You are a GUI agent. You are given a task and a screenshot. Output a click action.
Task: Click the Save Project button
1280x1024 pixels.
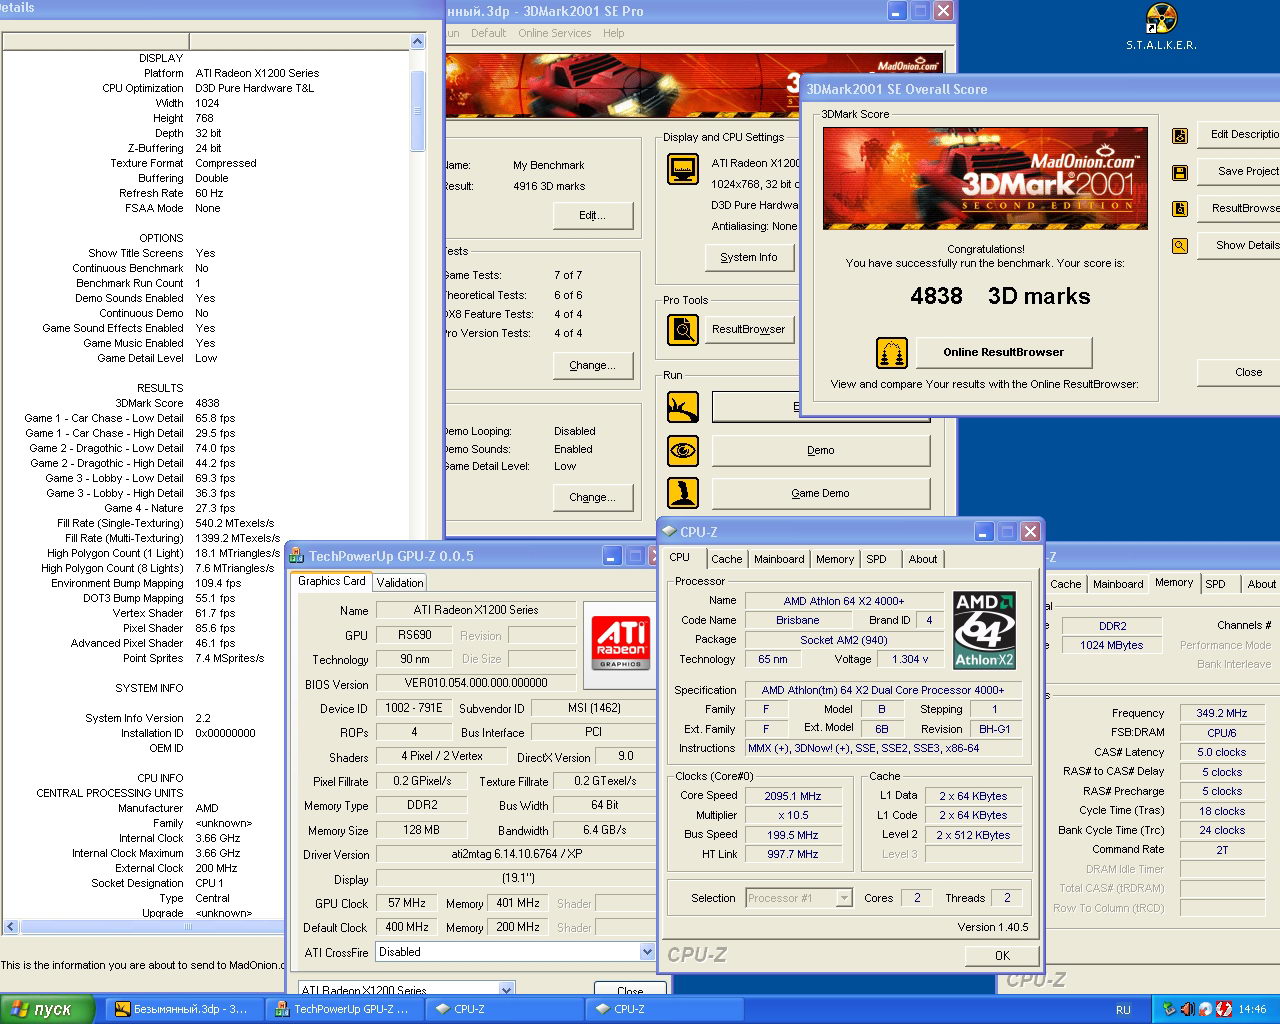click(x=1240, y=172)
